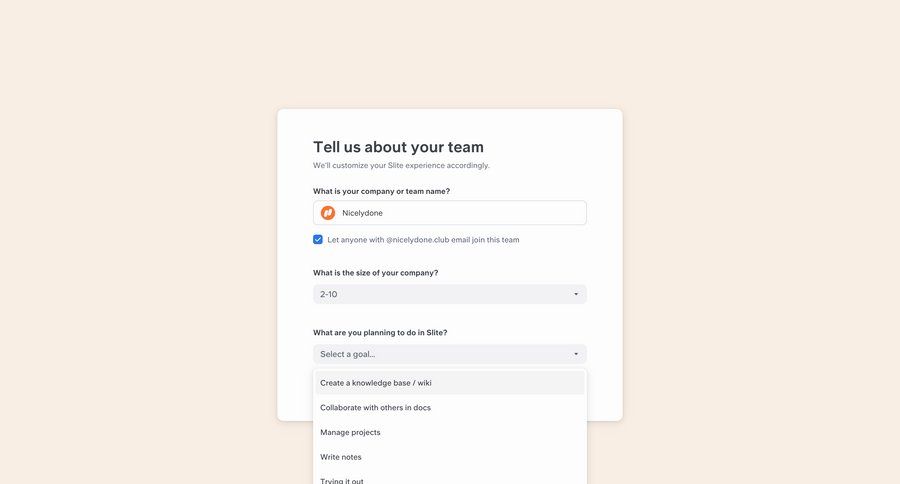Image resolution: width=900 pixels, height=484 pixels.
Task: Pick the "Manage projects" goal option
Action: click(x=351, y=432)
